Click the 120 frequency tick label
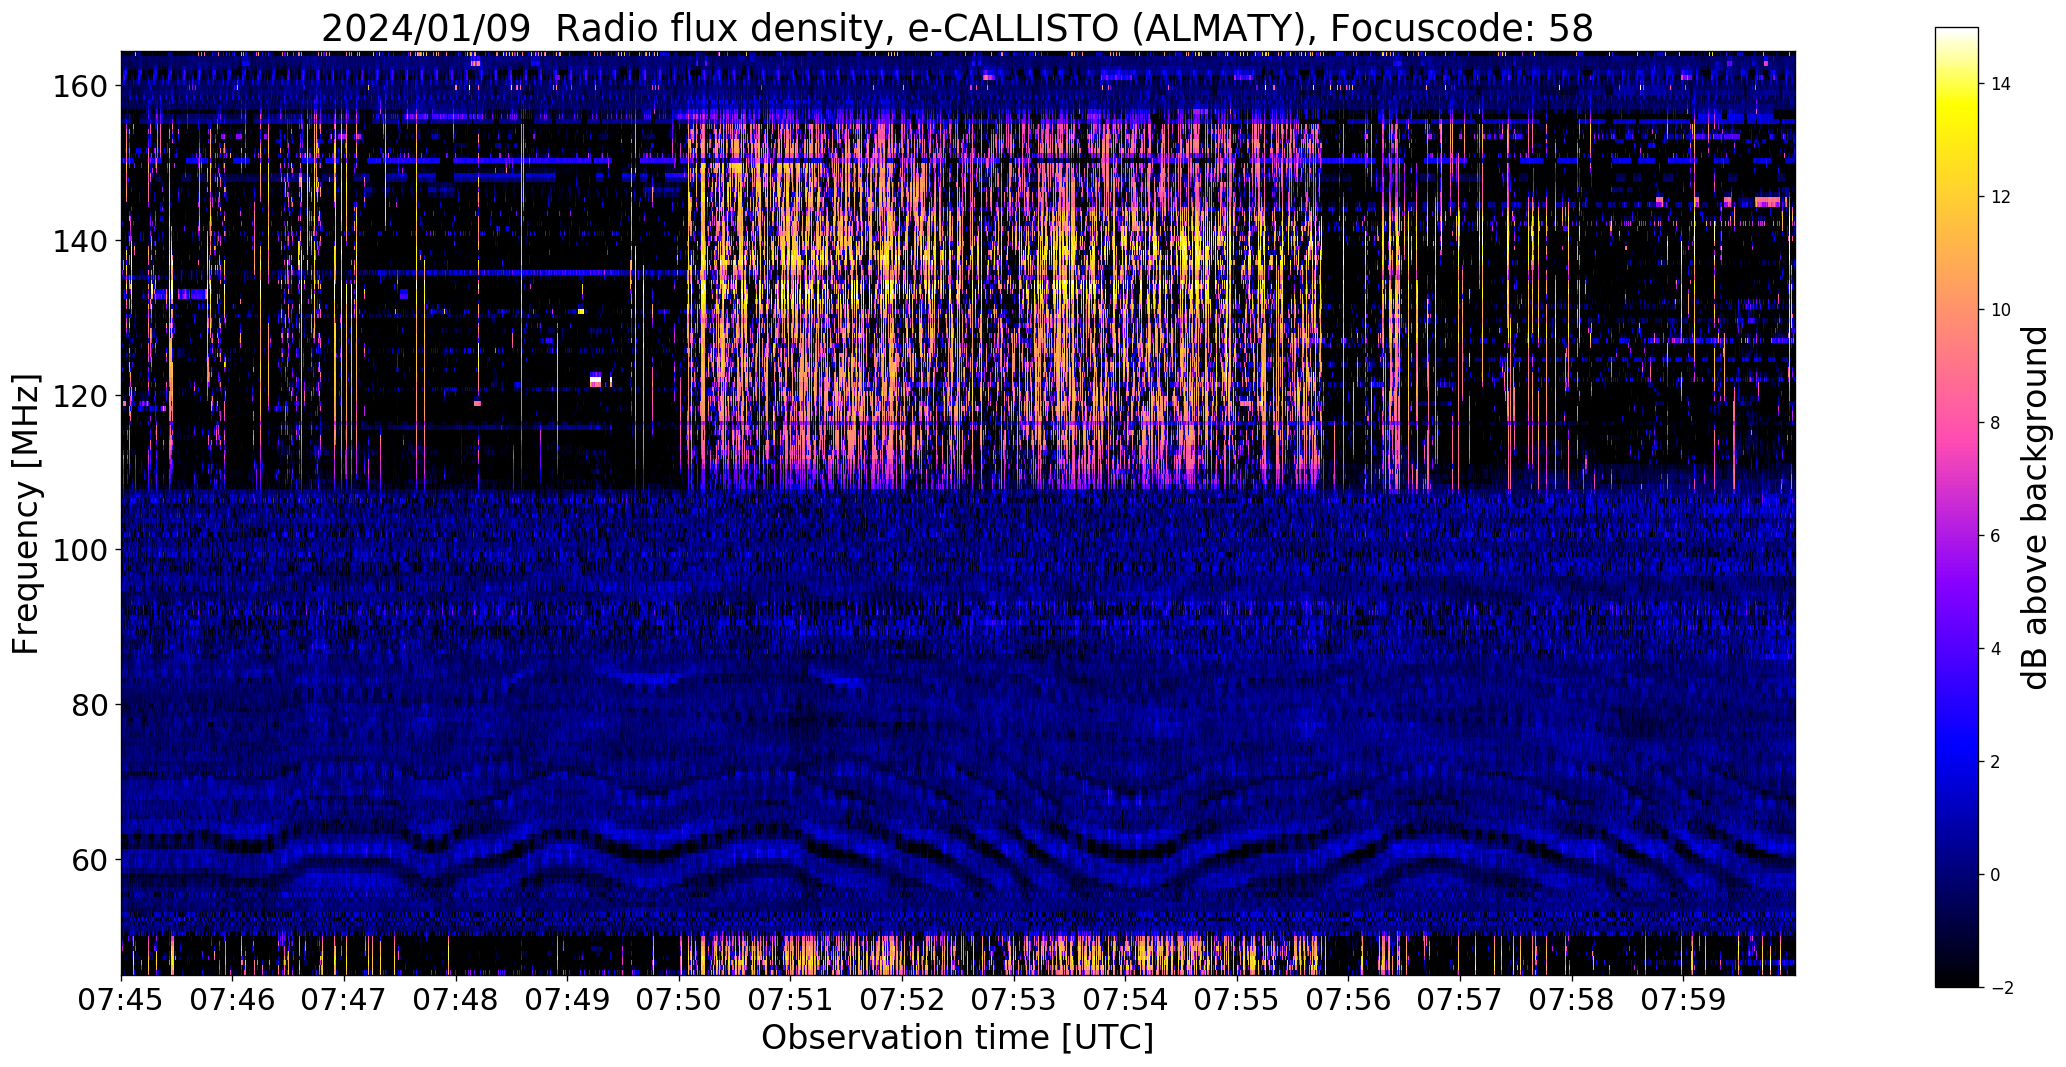Image resolution: width=2066 pixels, height=1067 pixels. (79, 396)
